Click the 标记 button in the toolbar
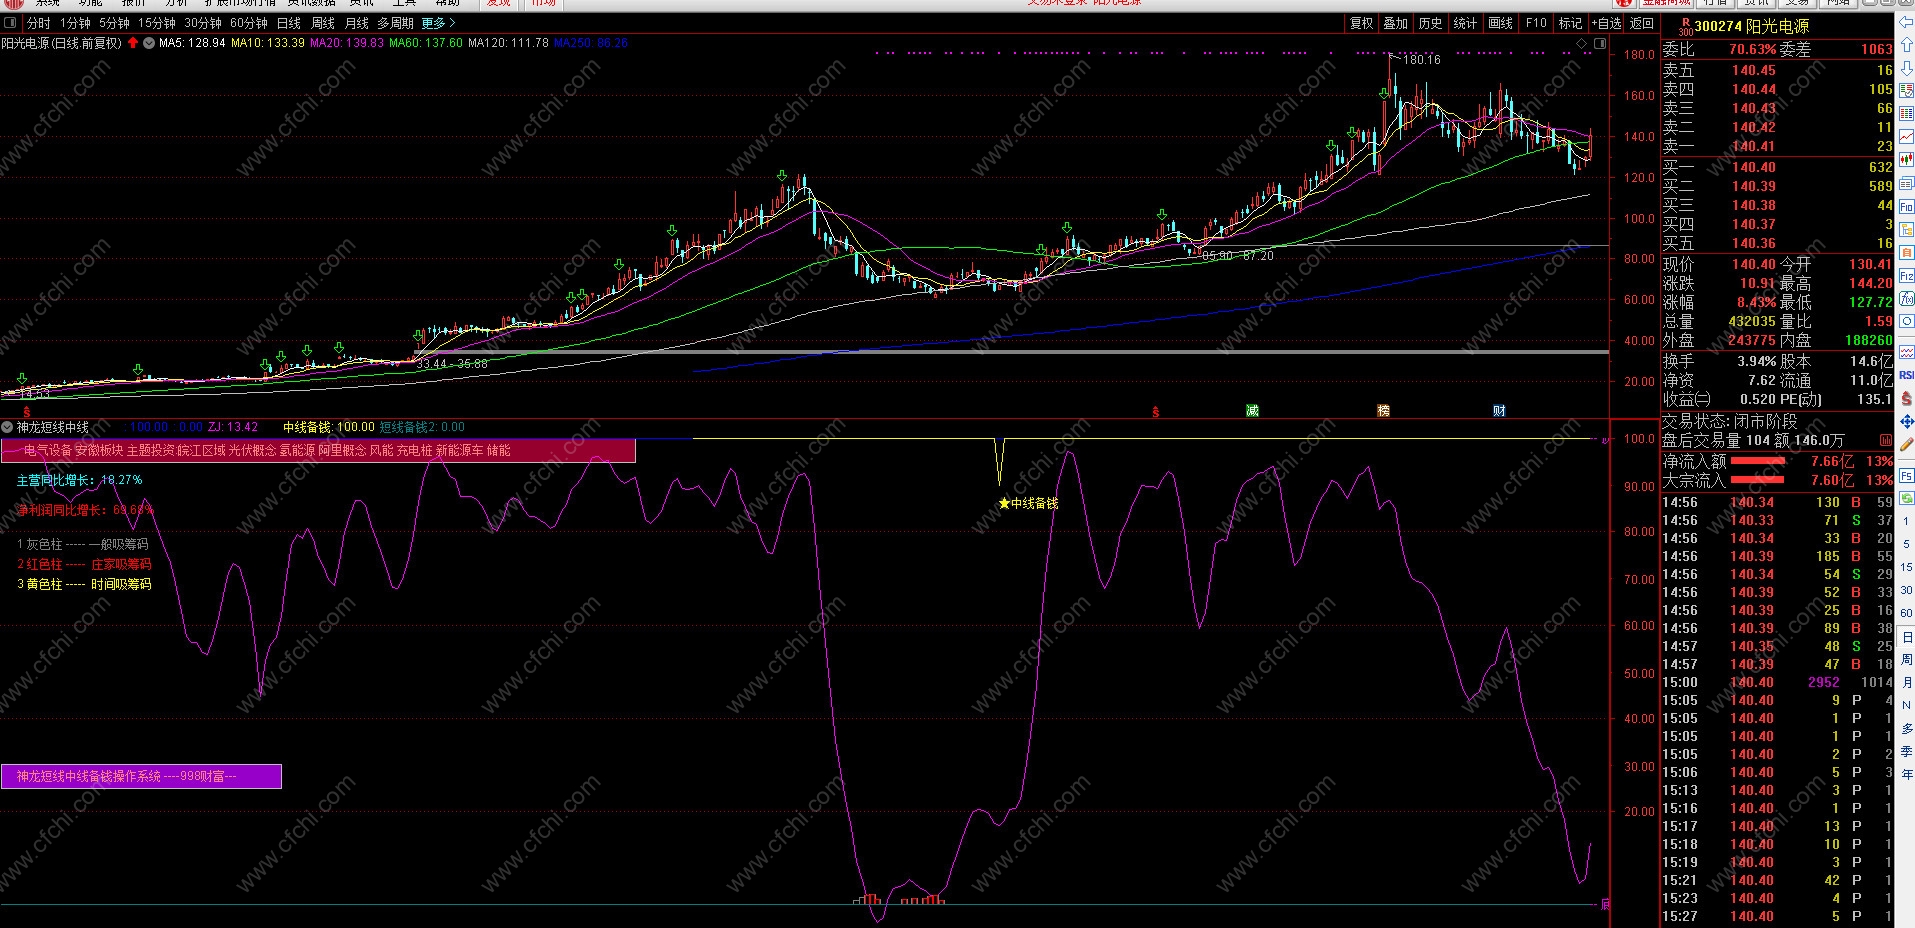 [x=1570, y=23]
